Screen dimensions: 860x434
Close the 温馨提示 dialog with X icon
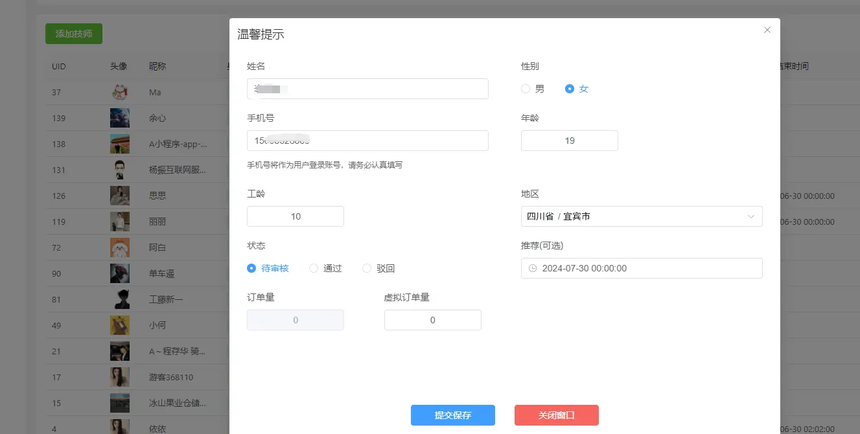coord(767,30)
